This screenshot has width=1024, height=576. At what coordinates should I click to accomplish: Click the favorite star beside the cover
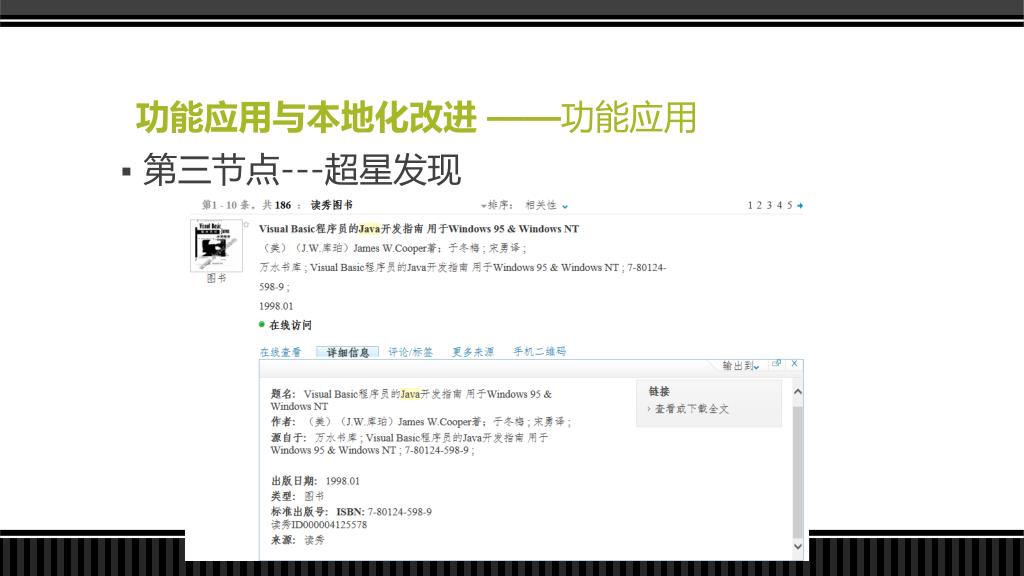(246, 225)
